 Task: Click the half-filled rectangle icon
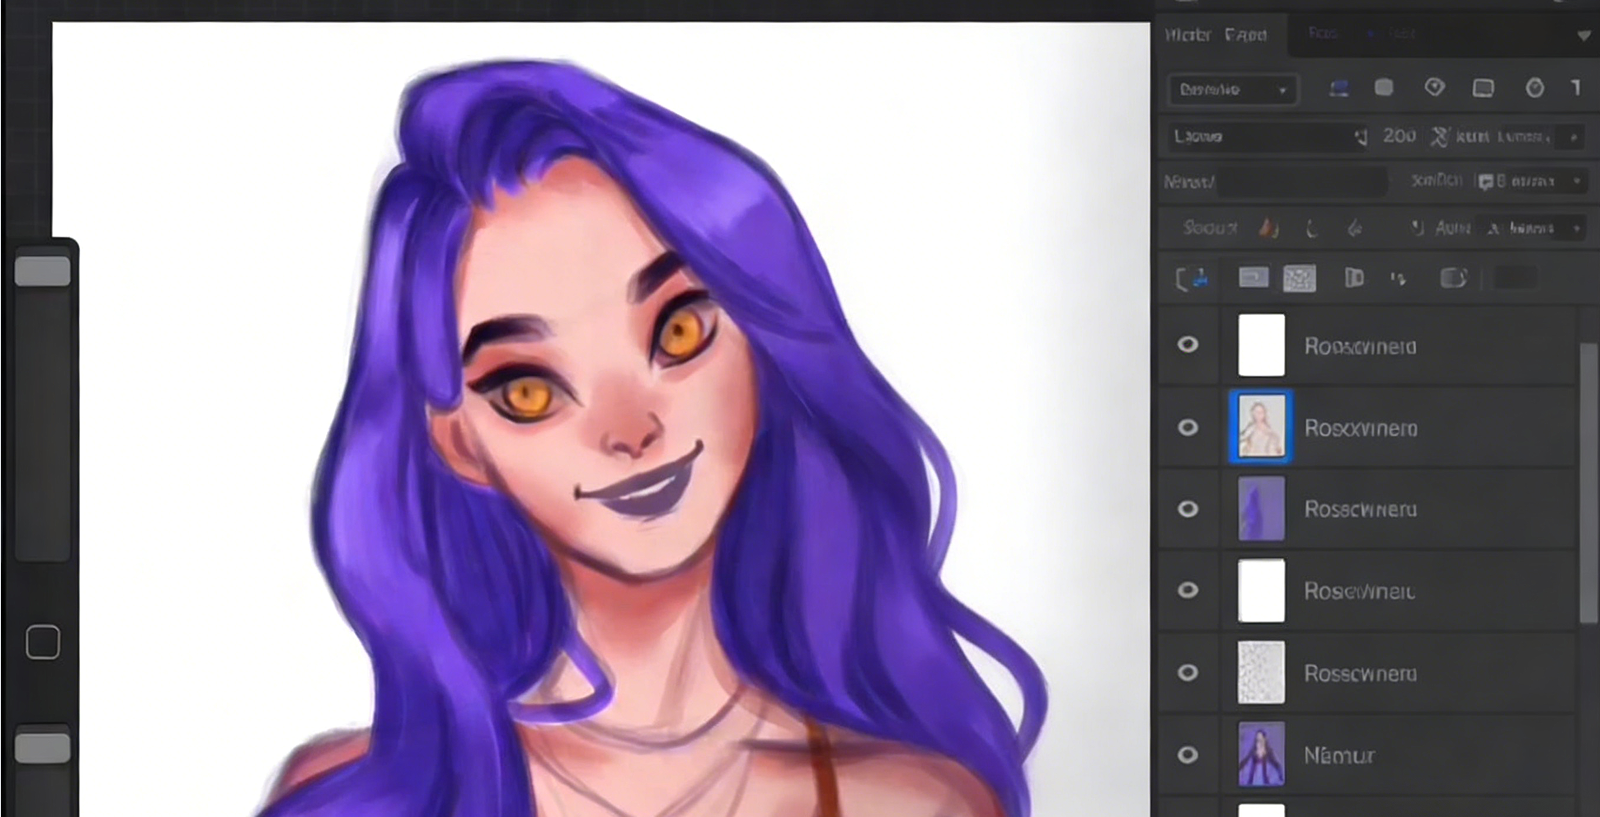tap(1354, 278)
